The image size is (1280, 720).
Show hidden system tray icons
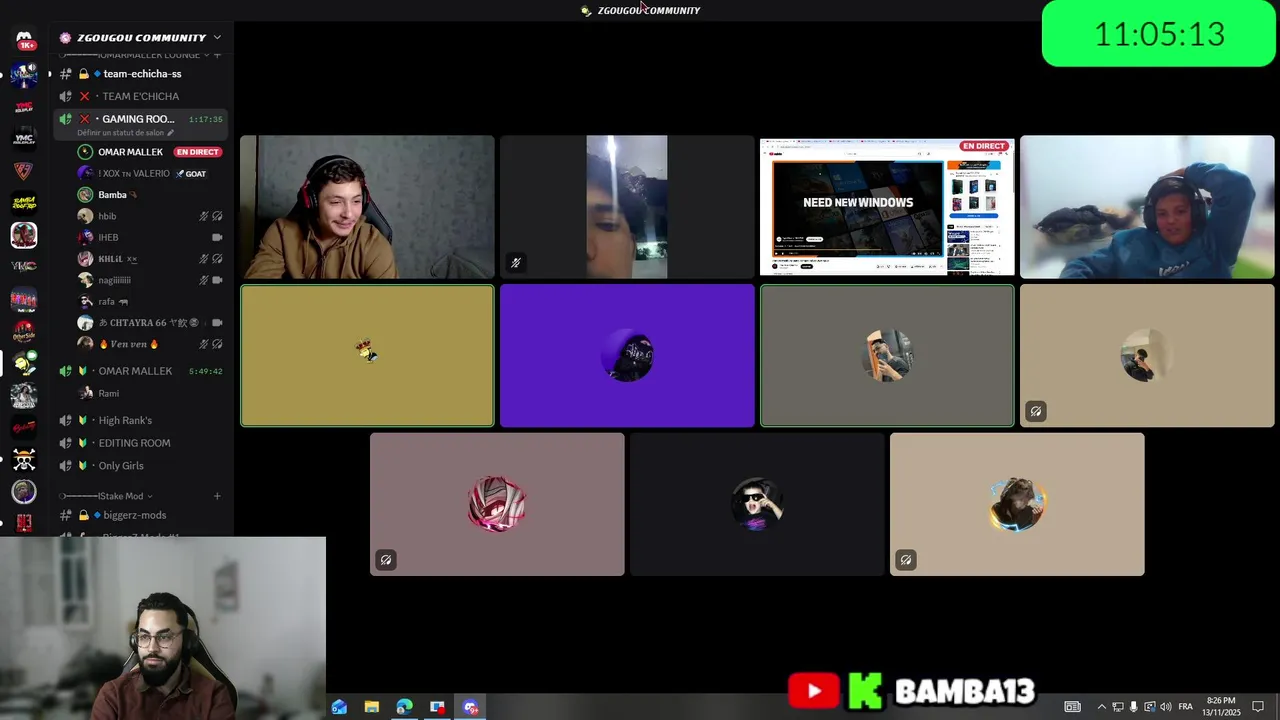coord(1101,707)
